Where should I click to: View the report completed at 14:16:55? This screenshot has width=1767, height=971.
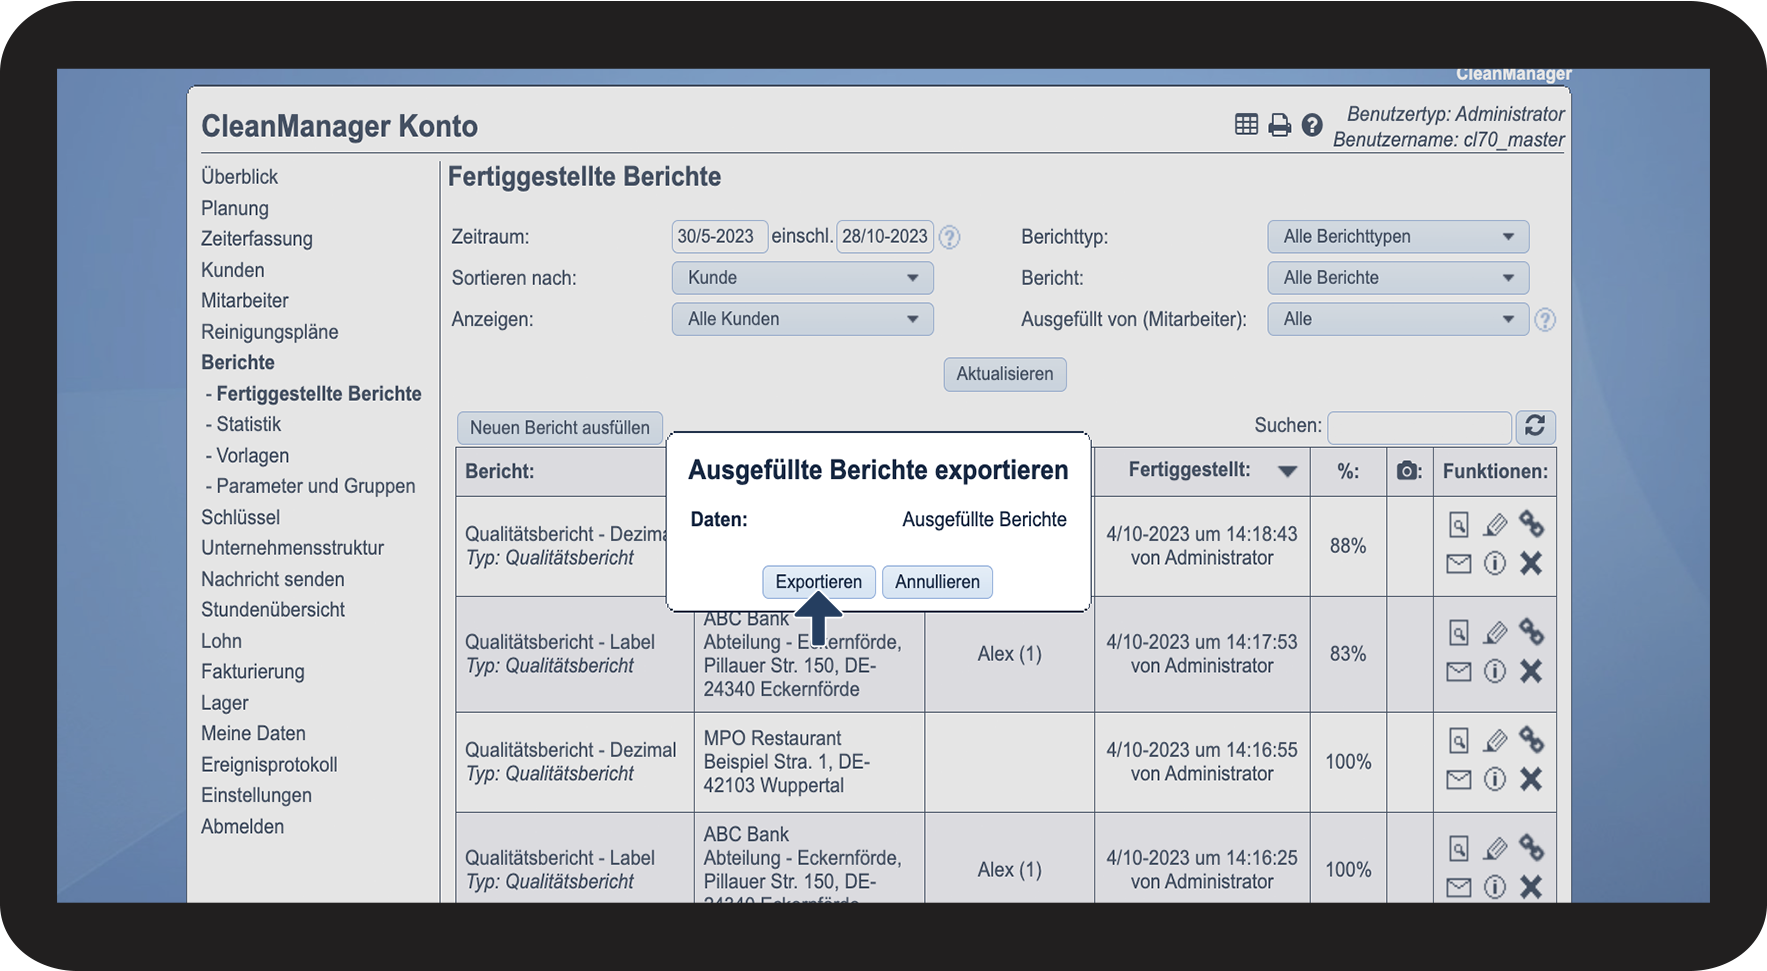pyautogui.click(x=1459, y=740)
